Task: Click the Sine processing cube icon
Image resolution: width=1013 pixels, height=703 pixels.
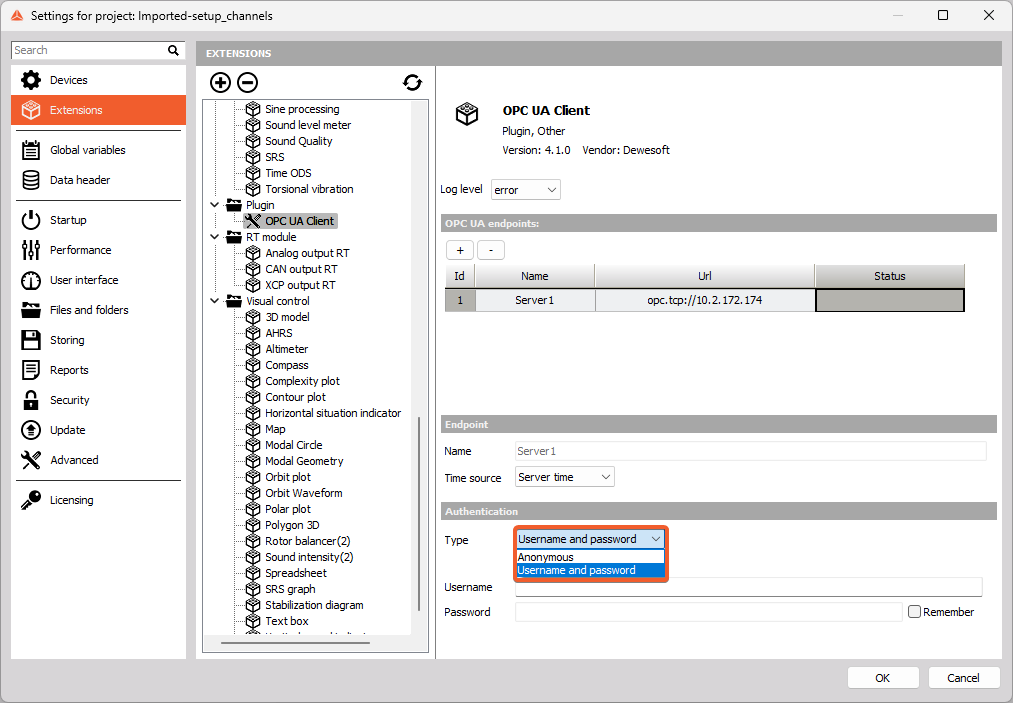Action: pos(253,109)
